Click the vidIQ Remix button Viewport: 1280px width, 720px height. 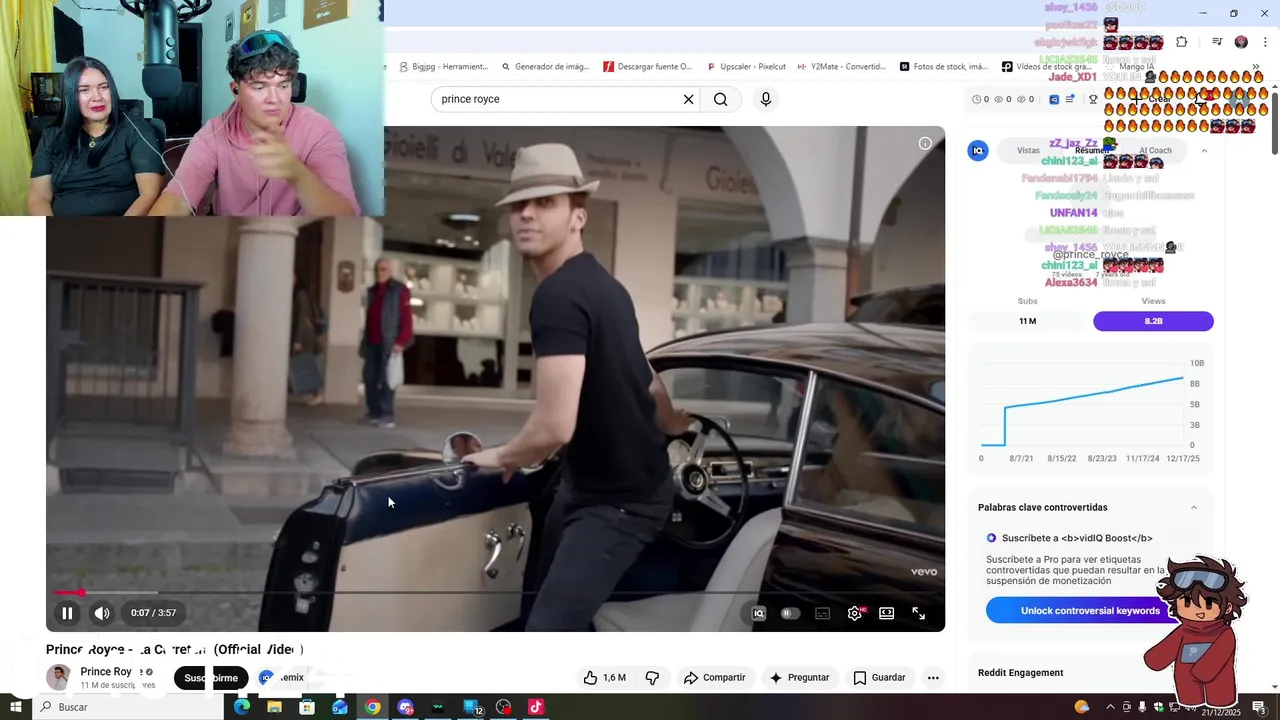click(281, 677)
